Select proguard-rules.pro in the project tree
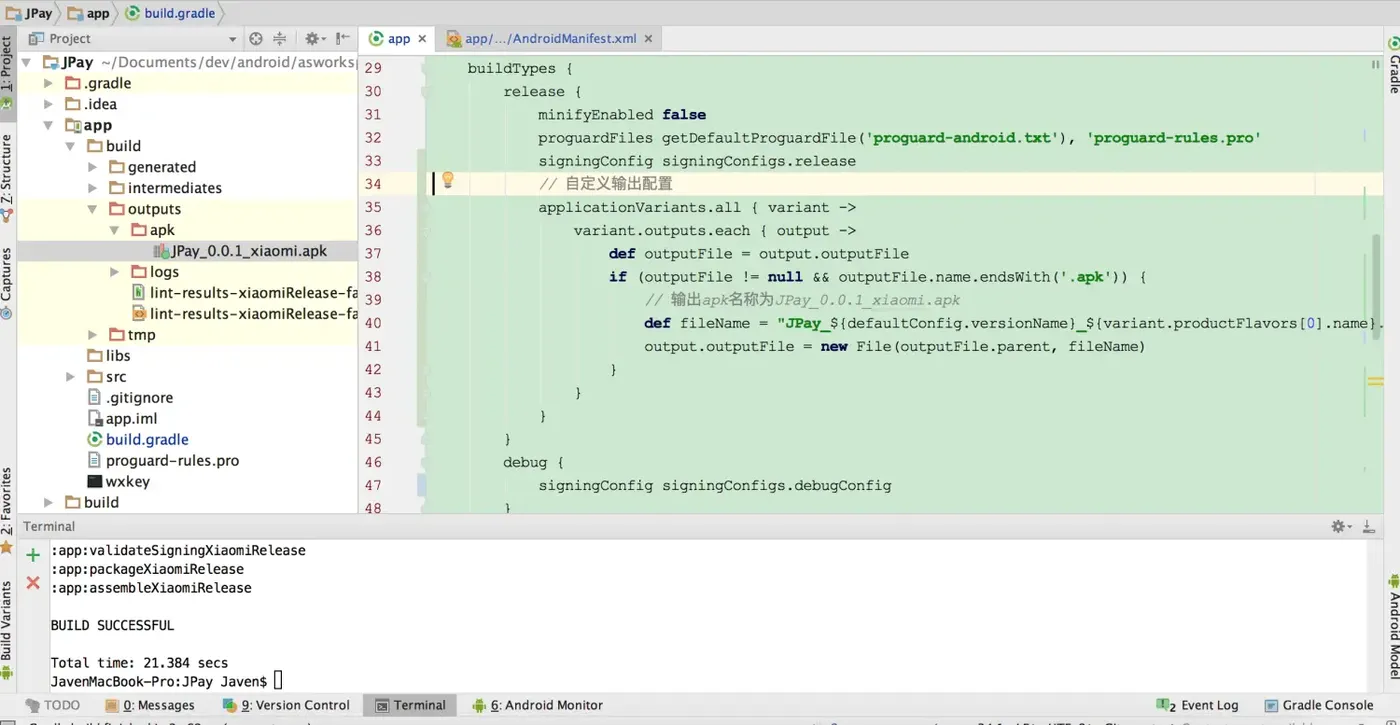This screenshot has height=725, width=1400. [x=163, y=460]
